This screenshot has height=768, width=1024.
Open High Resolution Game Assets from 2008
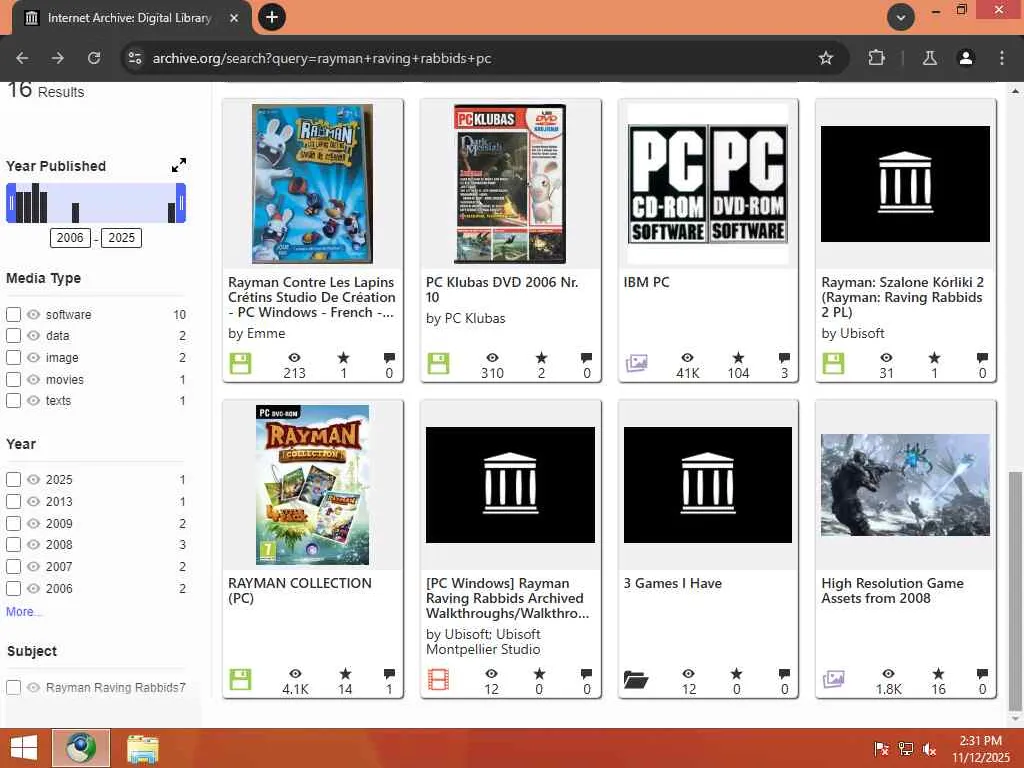point(892,590)
